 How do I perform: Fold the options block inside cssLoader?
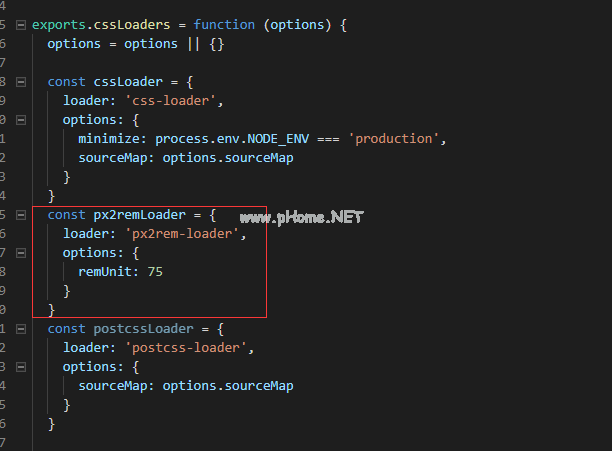click(x=21, y=119)
